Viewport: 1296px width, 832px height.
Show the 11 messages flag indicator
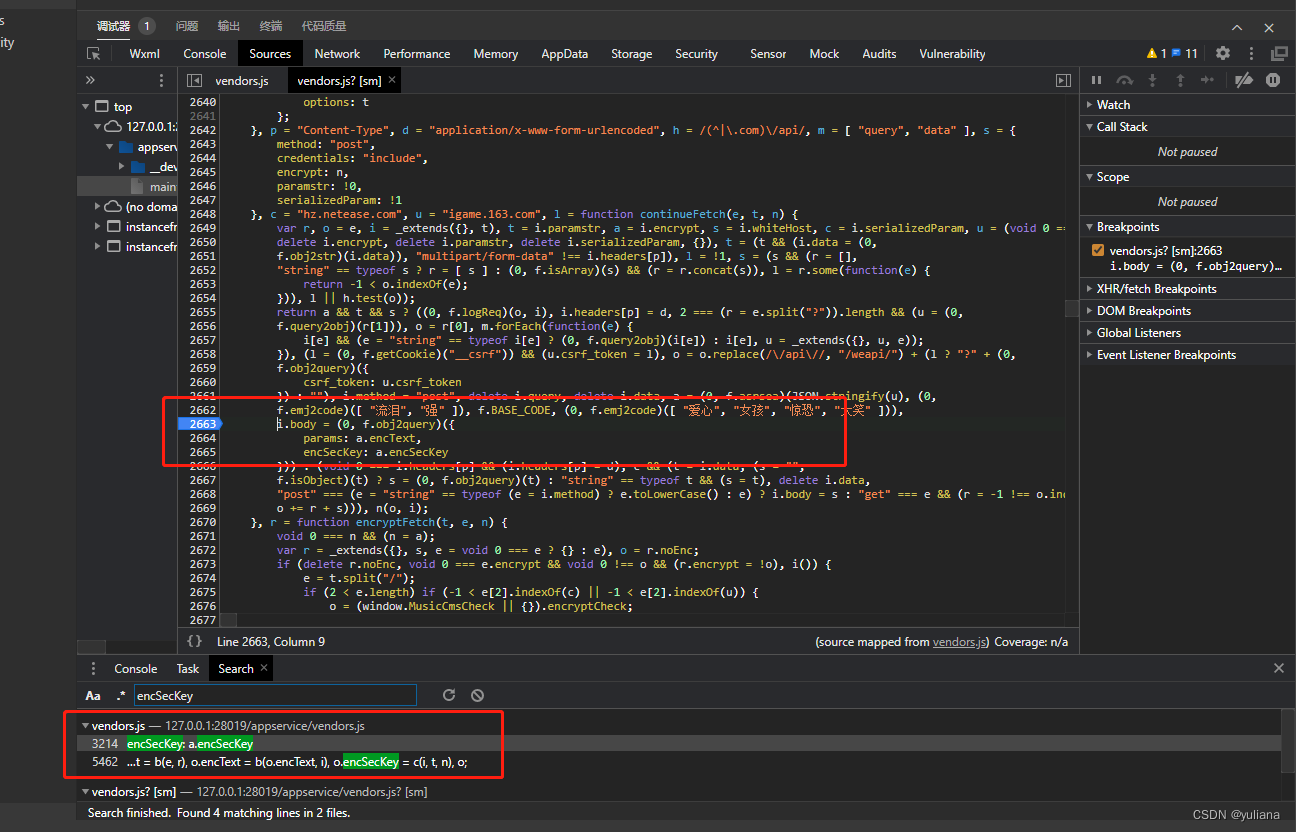[x=1184, y=53]
